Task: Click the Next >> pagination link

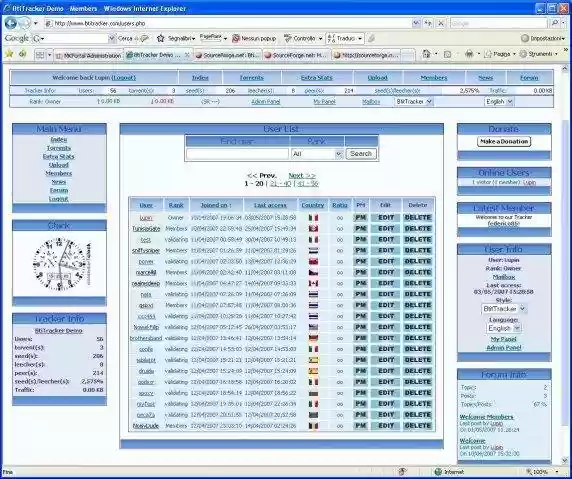Action: pos(302,175)
